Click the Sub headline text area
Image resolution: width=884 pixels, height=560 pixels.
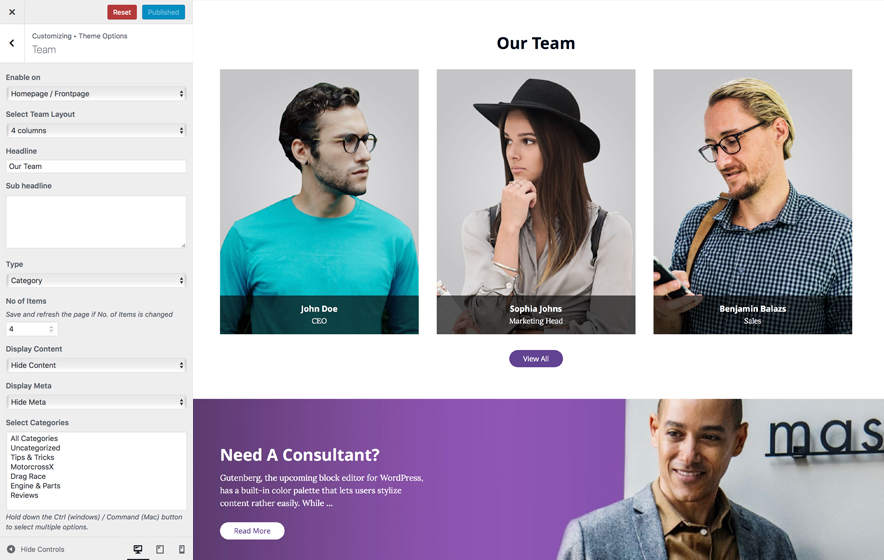pos(96,222)
